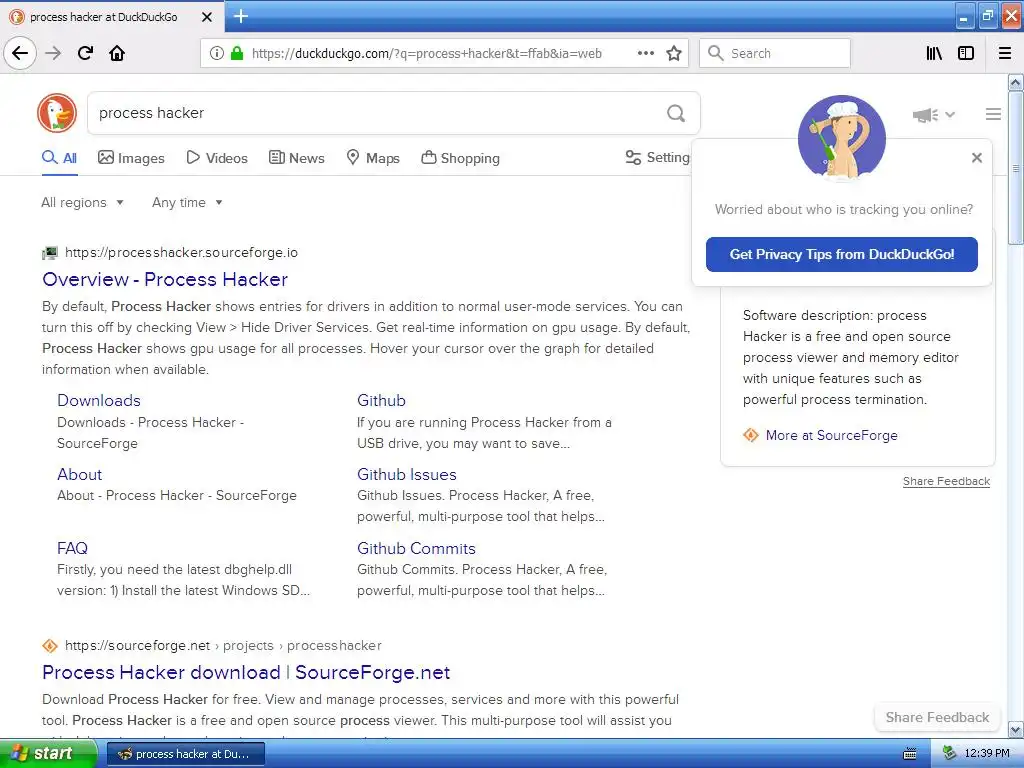Open Process Hacker download SourceForge.net result

[x=246, y=672]
